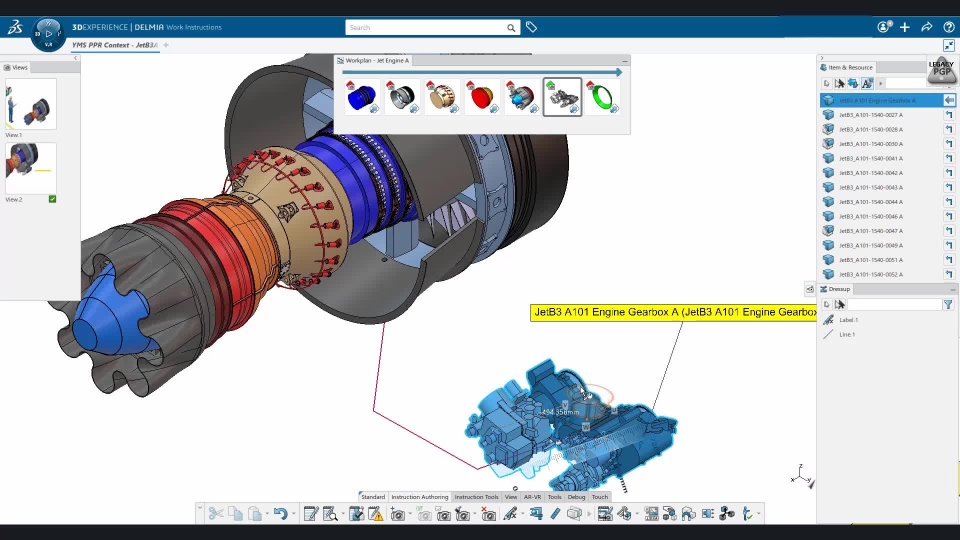Open the Help question mark icon
The height and width of the screenshot is (540, 960).
(x=948, y=27)
